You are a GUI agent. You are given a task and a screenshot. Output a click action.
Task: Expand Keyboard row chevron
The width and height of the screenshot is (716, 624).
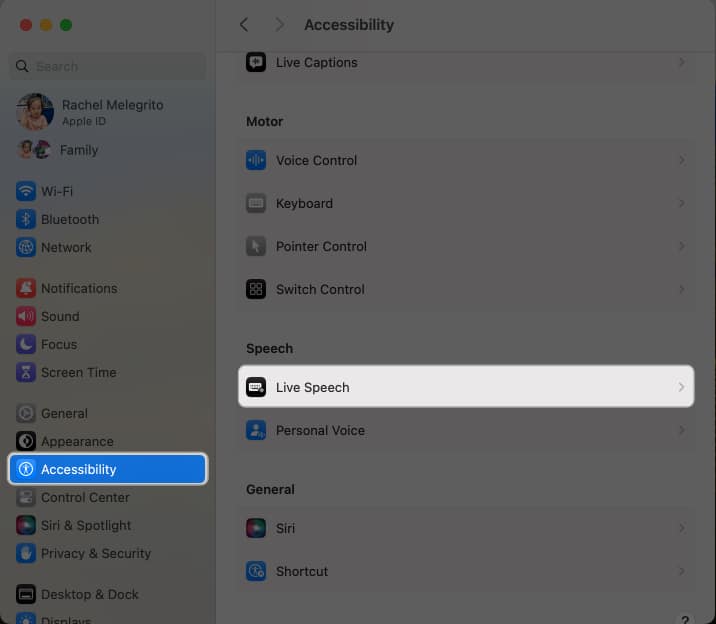point(682,203)
